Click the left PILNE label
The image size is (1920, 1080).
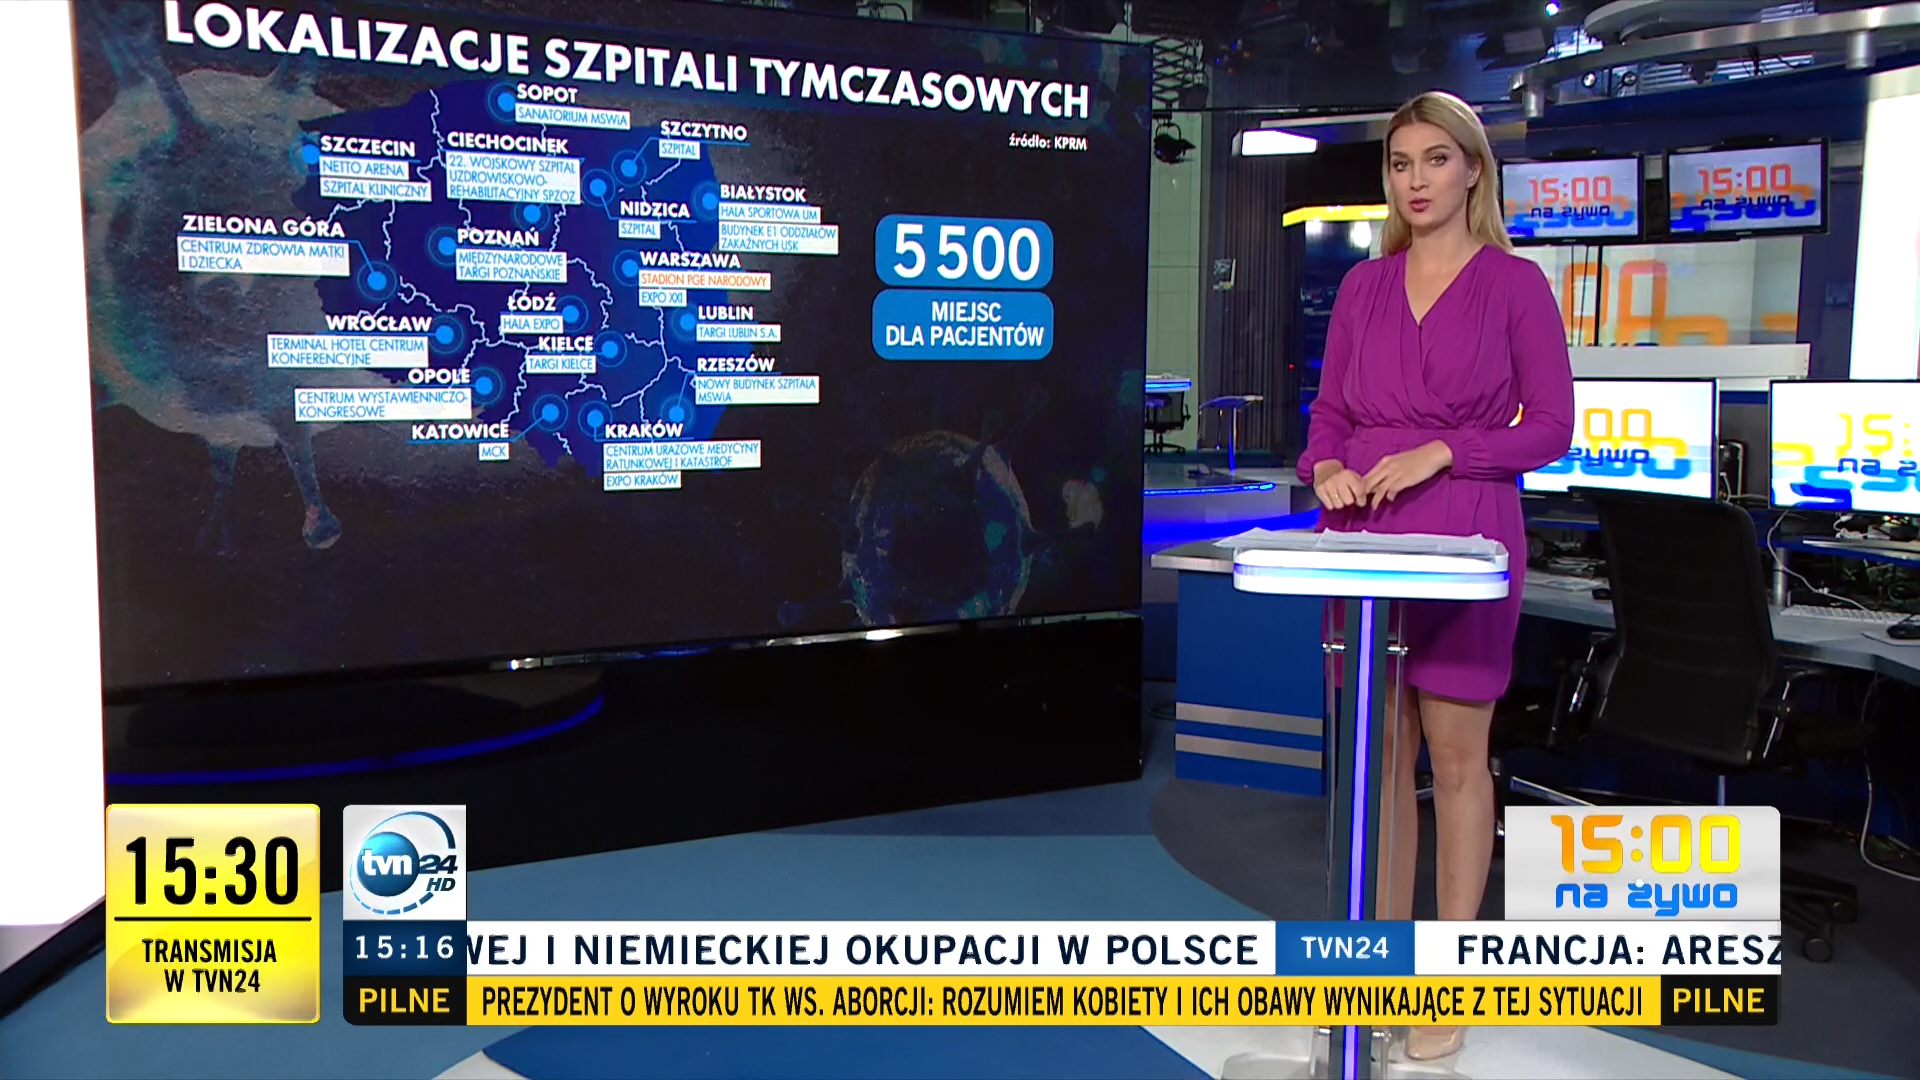[404, 1000]
